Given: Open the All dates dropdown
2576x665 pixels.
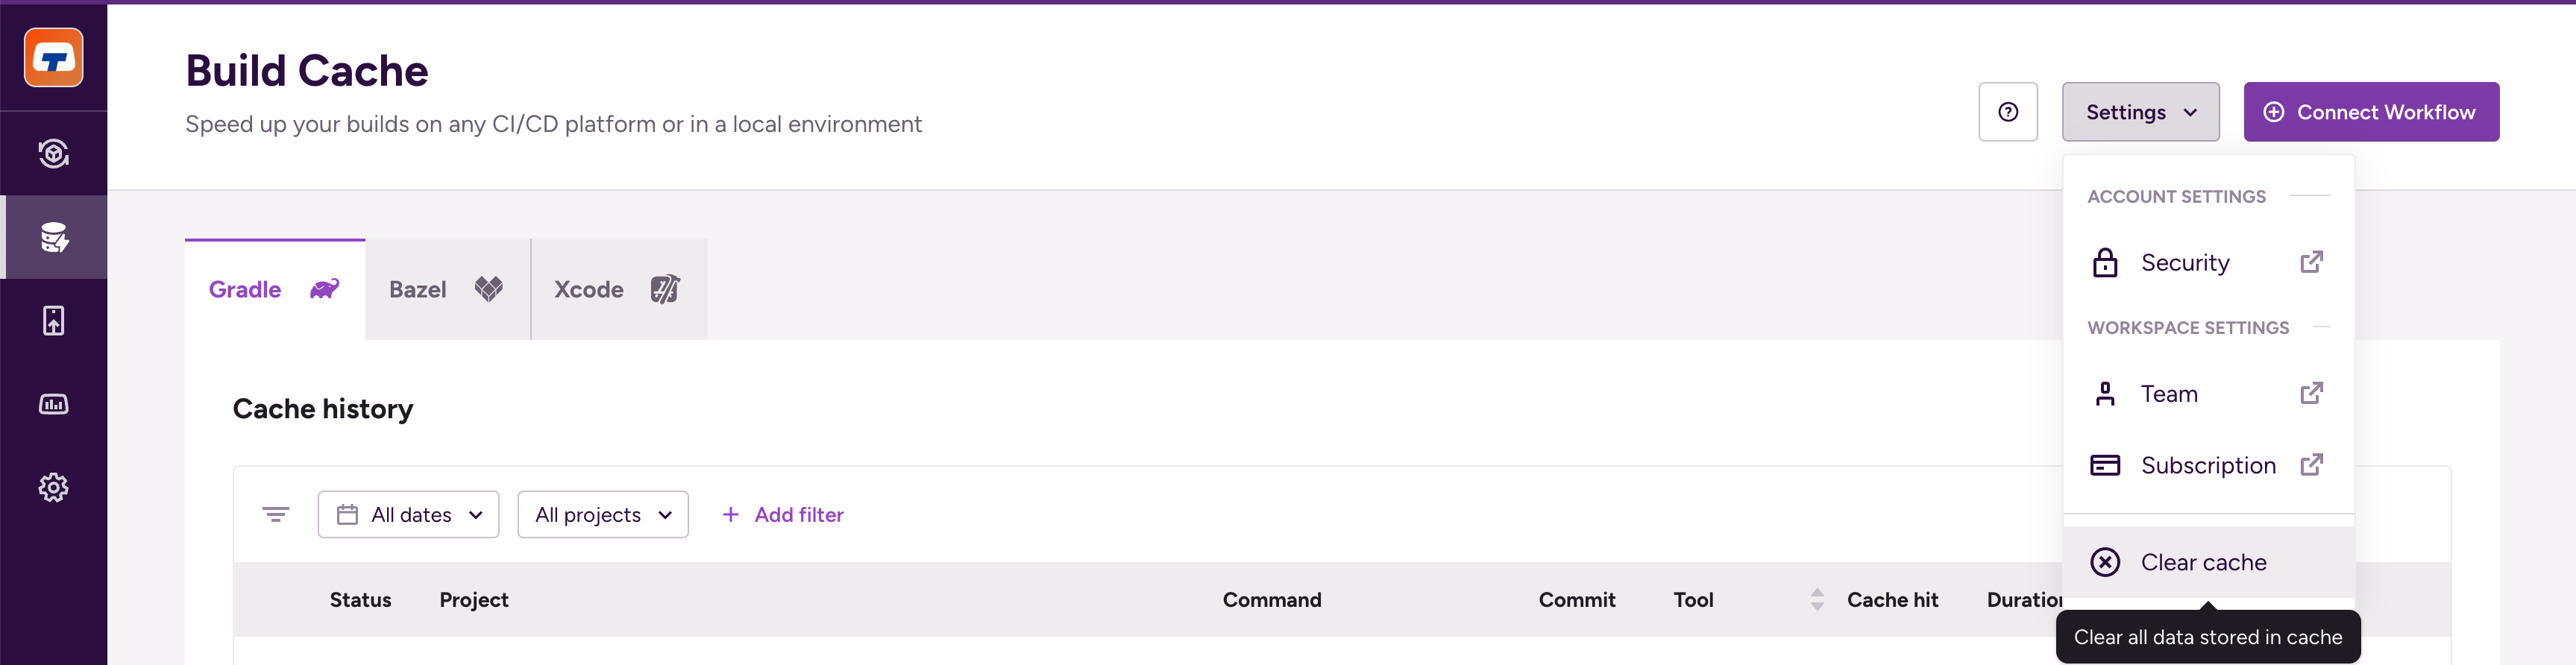Looking at the screenshot, I should (408, 515).
